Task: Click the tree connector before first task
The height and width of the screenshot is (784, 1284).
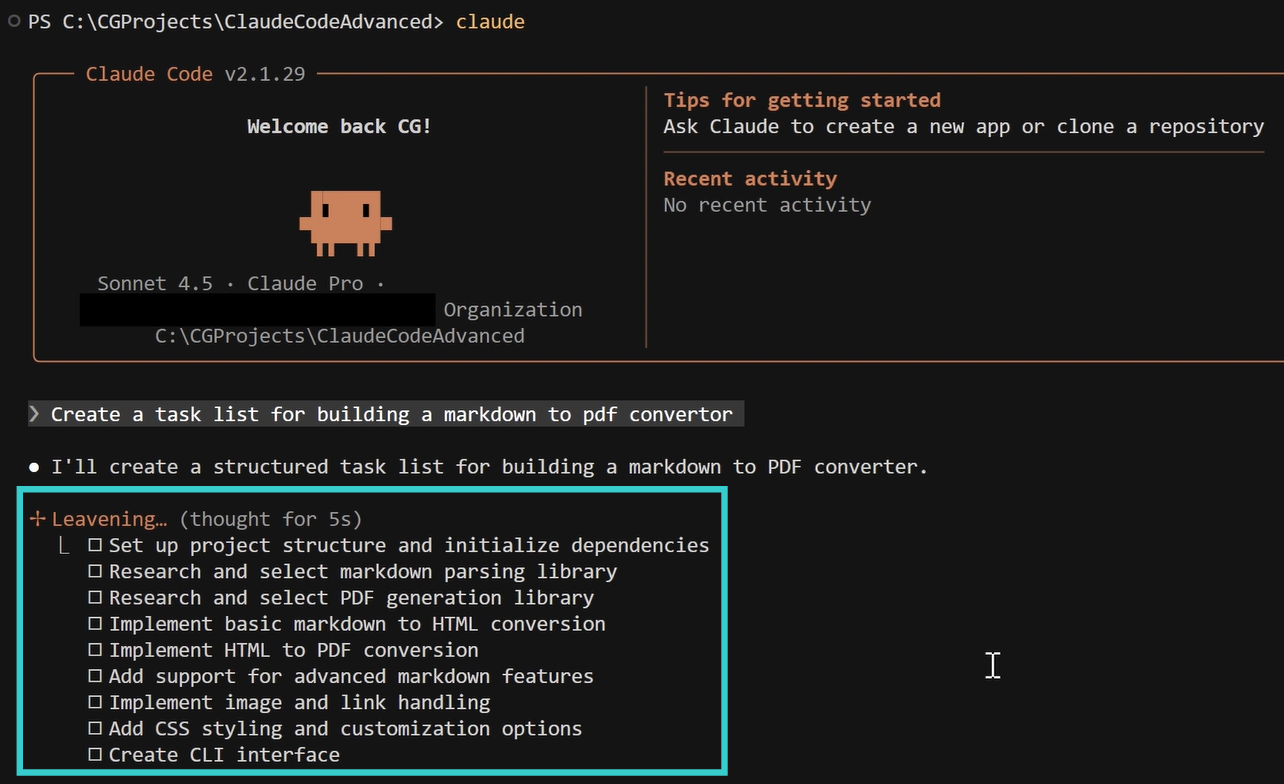Action: click(x=64, y=546)
